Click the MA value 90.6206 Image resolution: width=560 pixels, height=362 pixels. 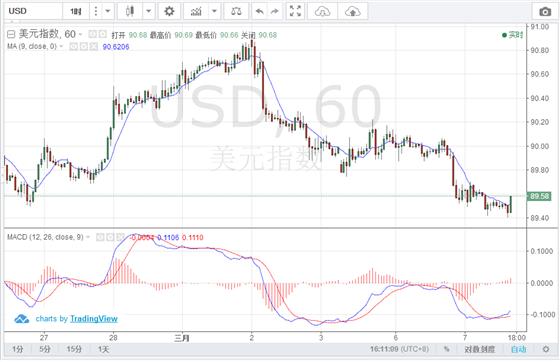[x=116, y=47]
